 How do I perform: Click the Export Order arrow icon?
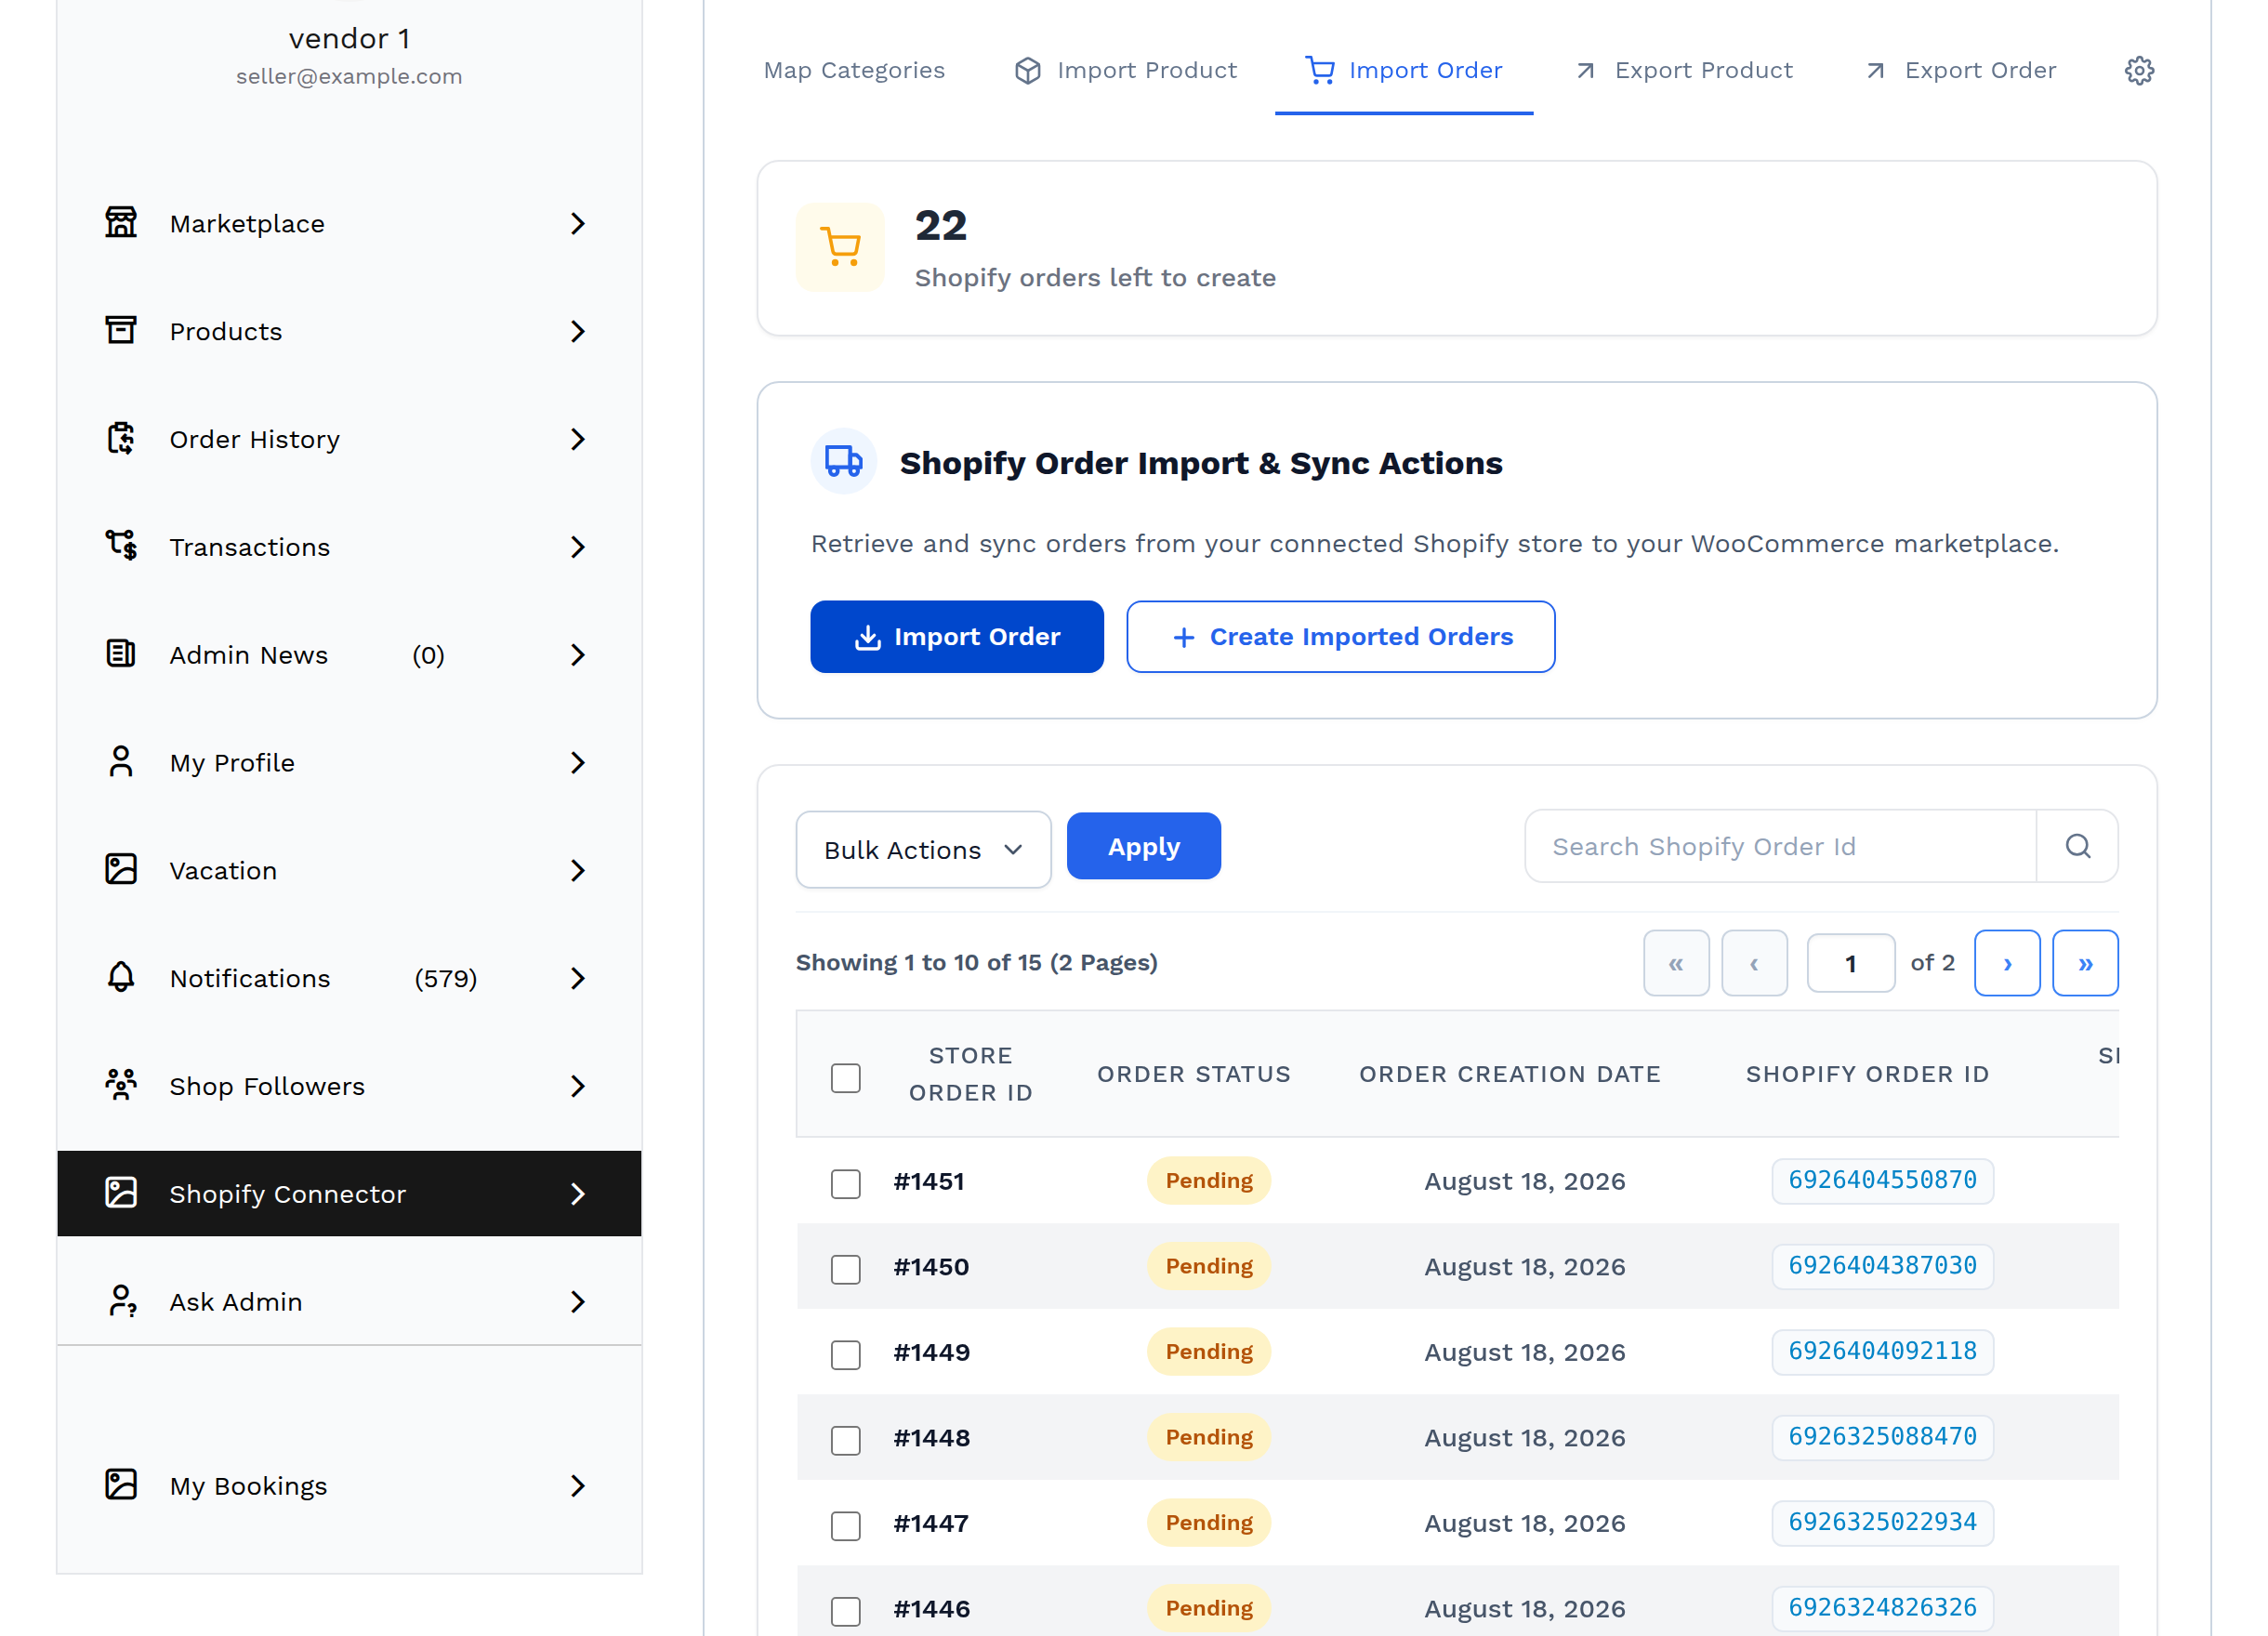1876,71
